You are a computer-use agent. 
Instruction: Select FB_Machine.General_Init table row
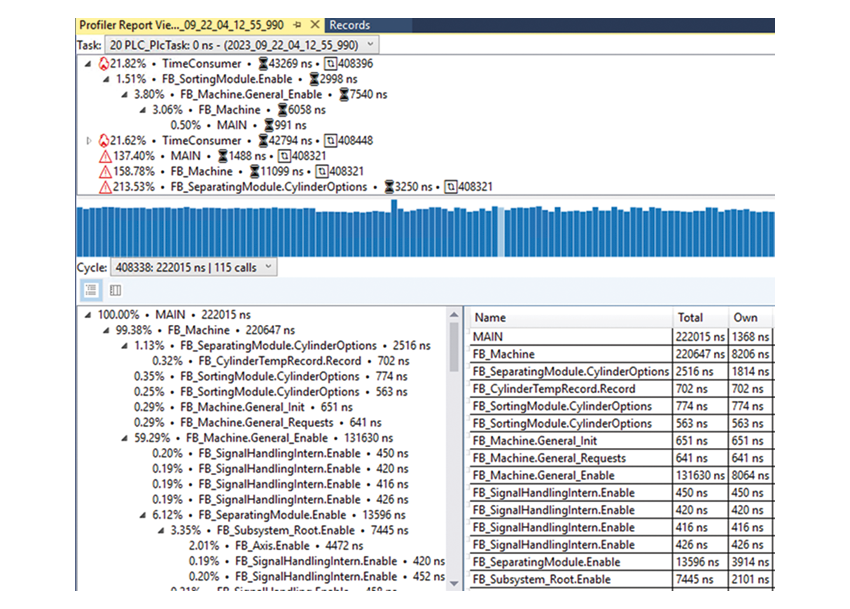pos(621,441)
